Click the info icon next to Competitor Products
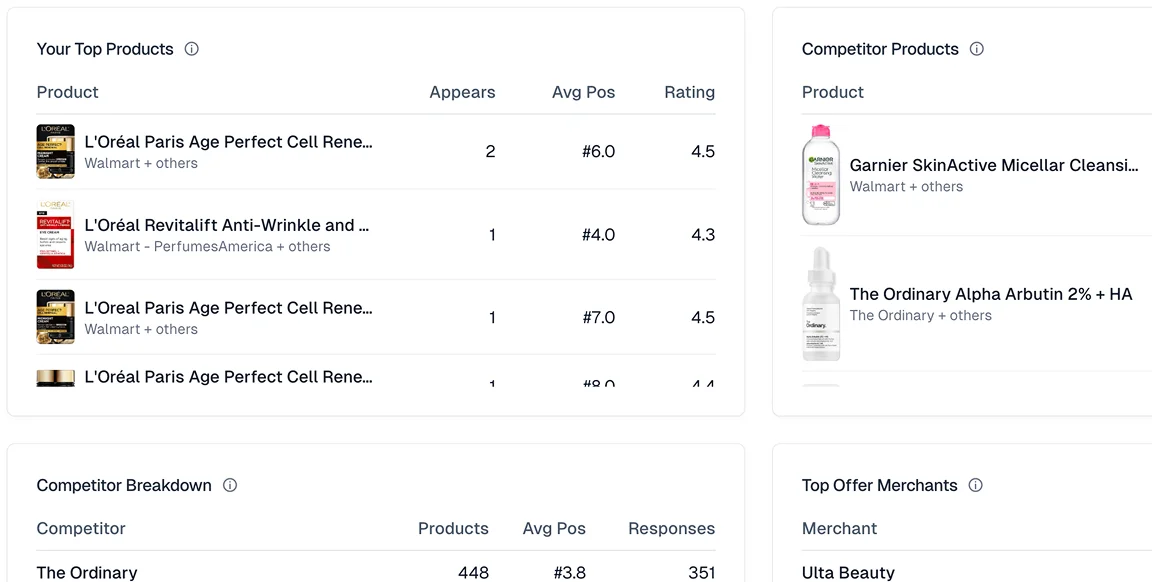 [975, 48]
